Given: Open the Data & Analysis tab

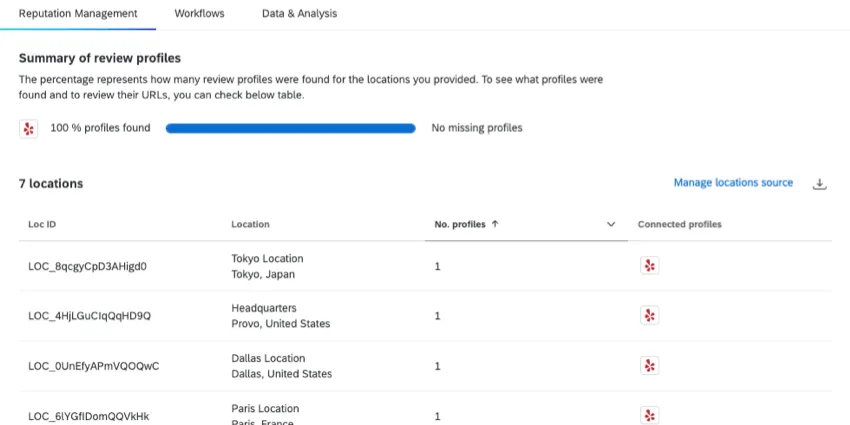Looking at the screenshot, I should click(x=299, y=14).
